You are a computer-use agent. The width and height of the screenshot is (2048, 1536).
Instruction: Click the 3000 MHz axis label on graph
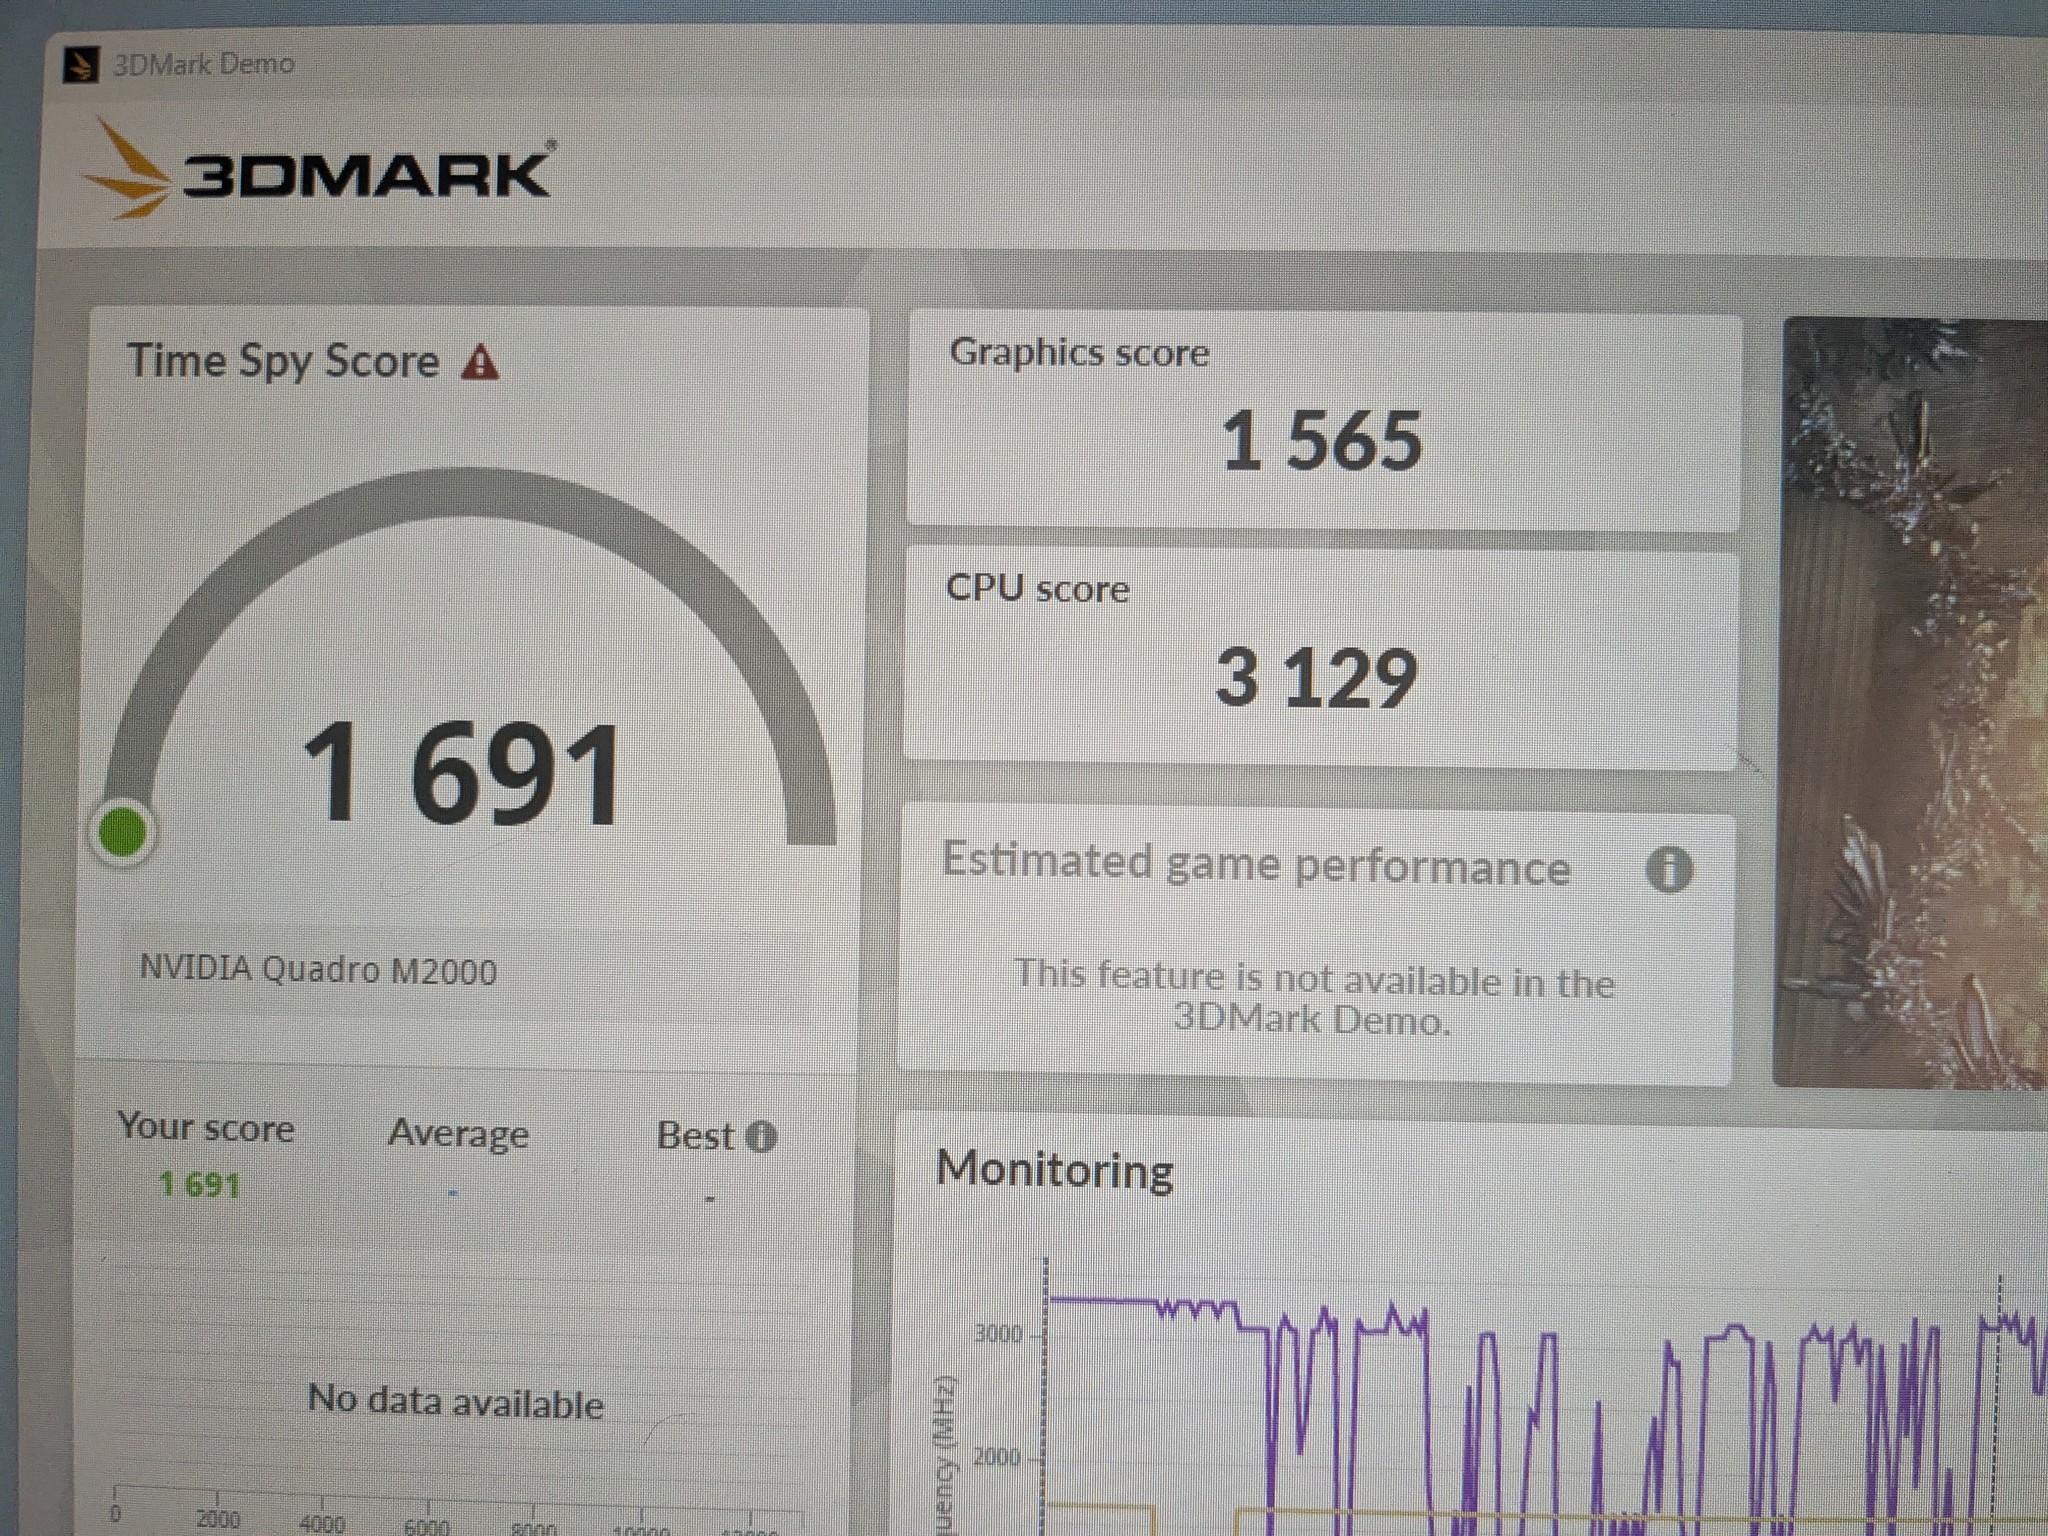(997, 1333)
